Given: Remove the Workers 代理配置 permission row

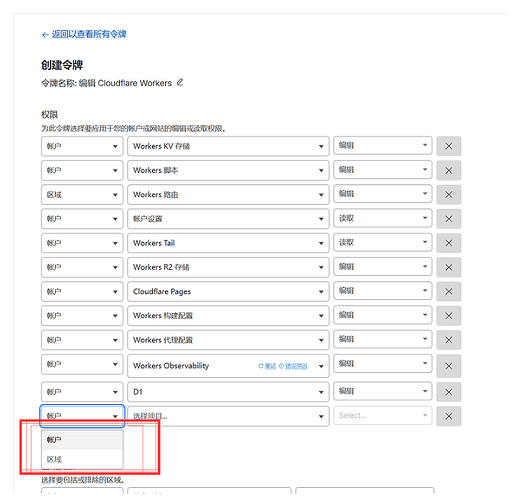Looking at the screenshot, I should 449,340.
